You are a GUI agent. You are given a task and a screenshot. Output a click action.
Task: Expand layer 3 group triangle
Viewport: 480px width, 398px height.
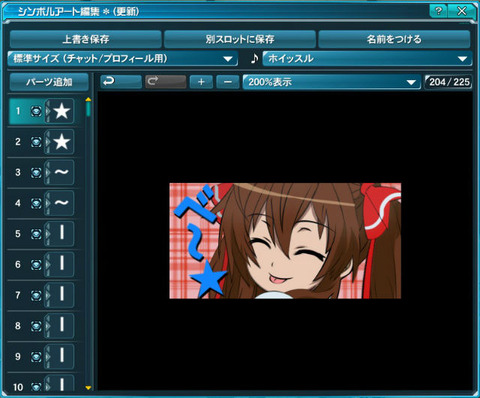[47, 173]
